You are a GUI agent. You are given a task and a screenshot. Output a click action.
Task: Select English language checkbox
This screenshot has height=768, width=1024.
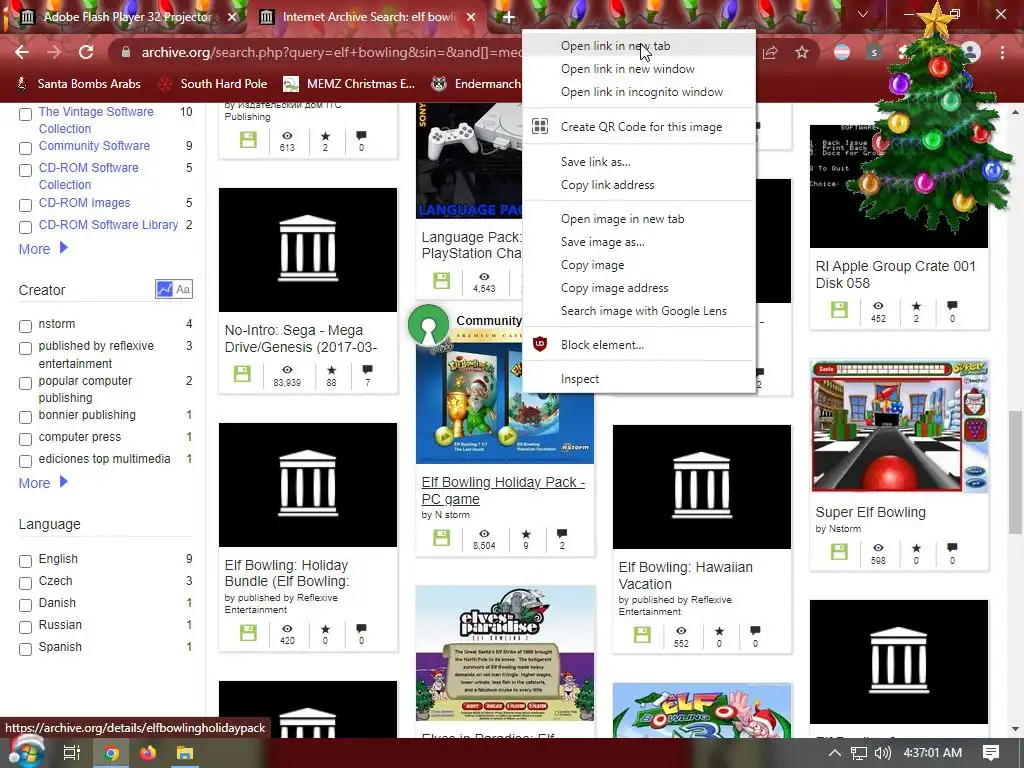pyautogui.click(x=25, y=561)
